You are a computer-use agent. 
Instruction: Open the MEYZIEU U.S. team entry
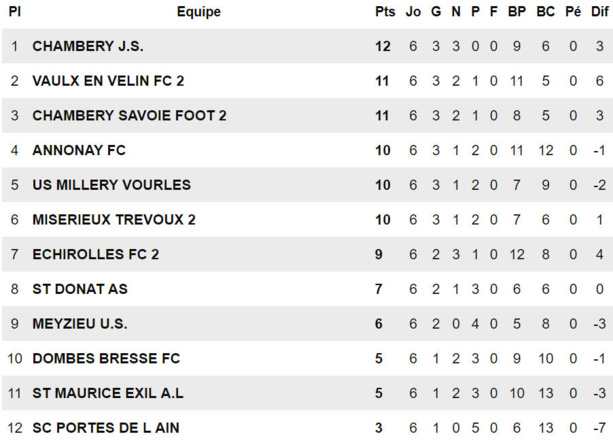click(x=80, y=324)
